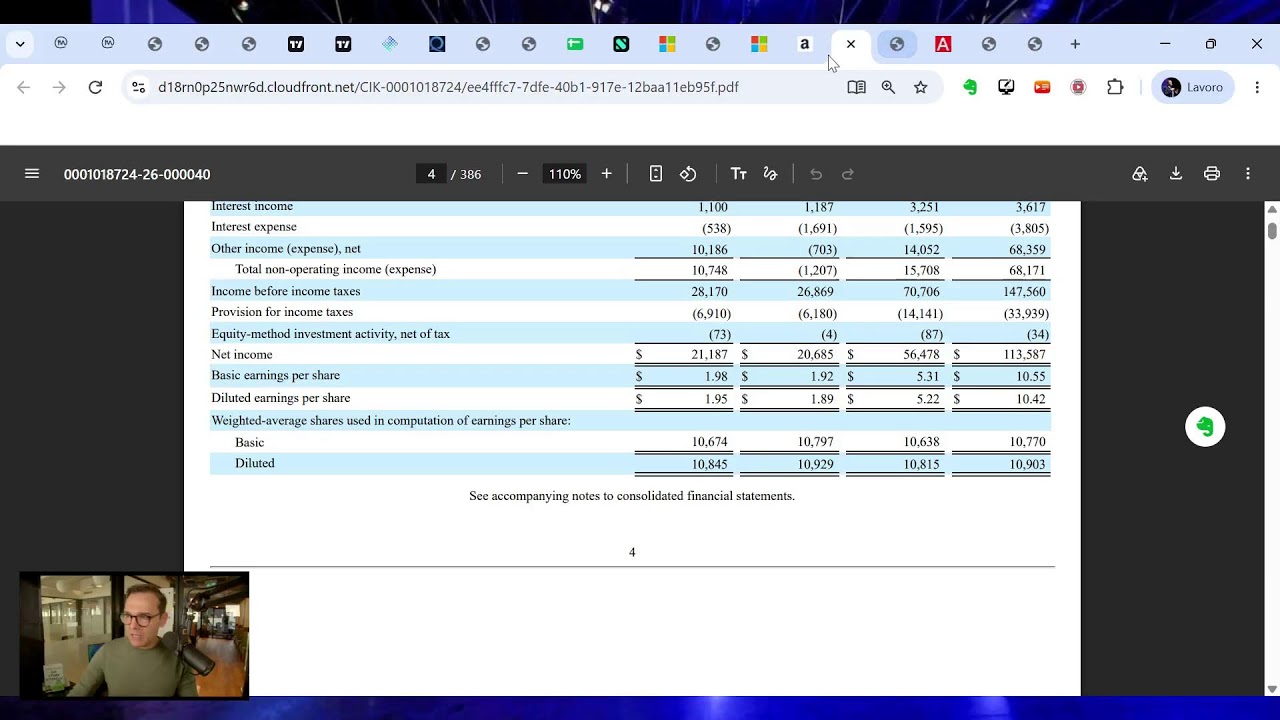Click the page number field showing 4
Viewport: 1280px width, 720px height.
[x=431, y=174]
